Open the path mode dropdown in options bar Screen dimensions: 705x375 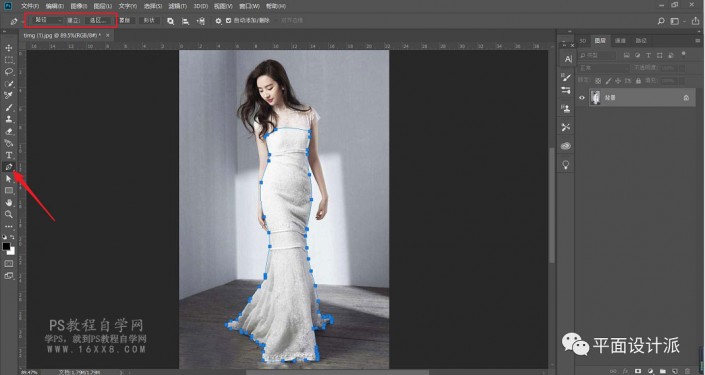point(48,20)
